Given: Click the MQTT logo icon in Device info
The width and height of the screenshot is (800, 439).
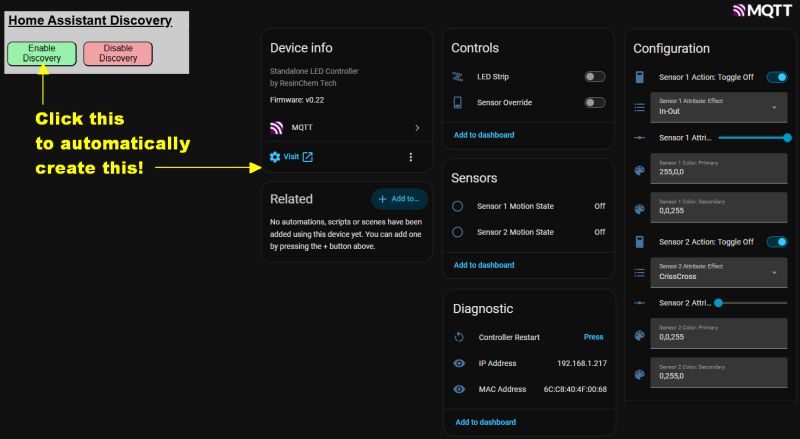Looking at the screenshot, I should 277,128.
